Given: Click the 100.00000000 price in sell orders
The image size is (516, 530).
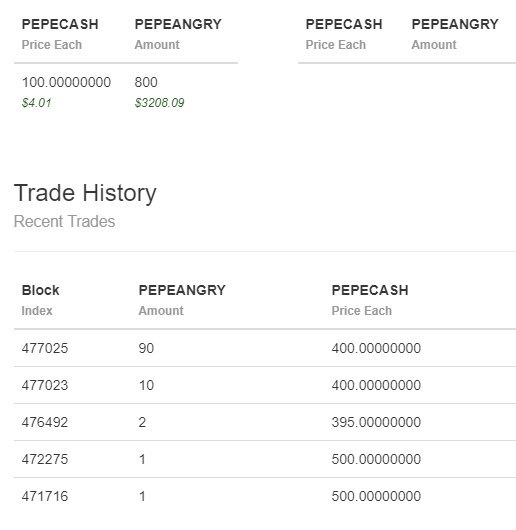Looking at the screenshot, I should point(66,82).
